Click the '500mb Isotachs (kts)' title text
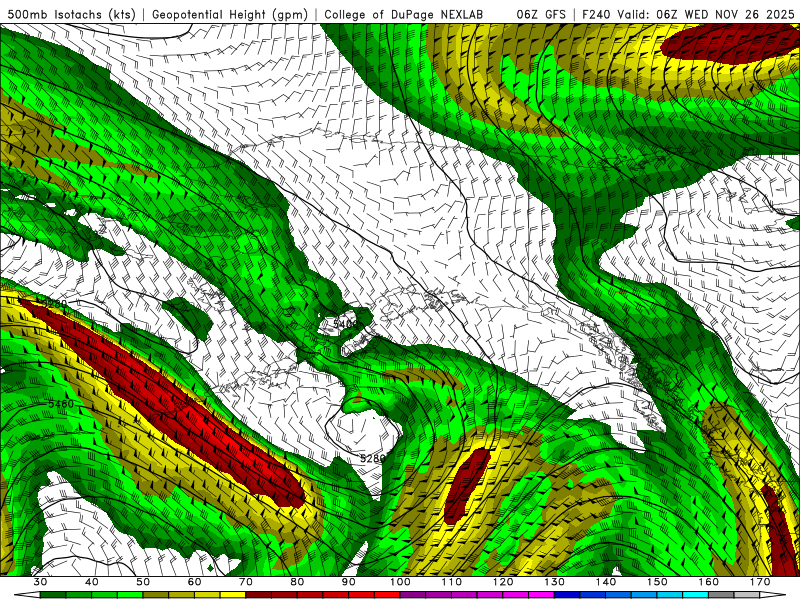800x600 pixels. tap(71, 14)
